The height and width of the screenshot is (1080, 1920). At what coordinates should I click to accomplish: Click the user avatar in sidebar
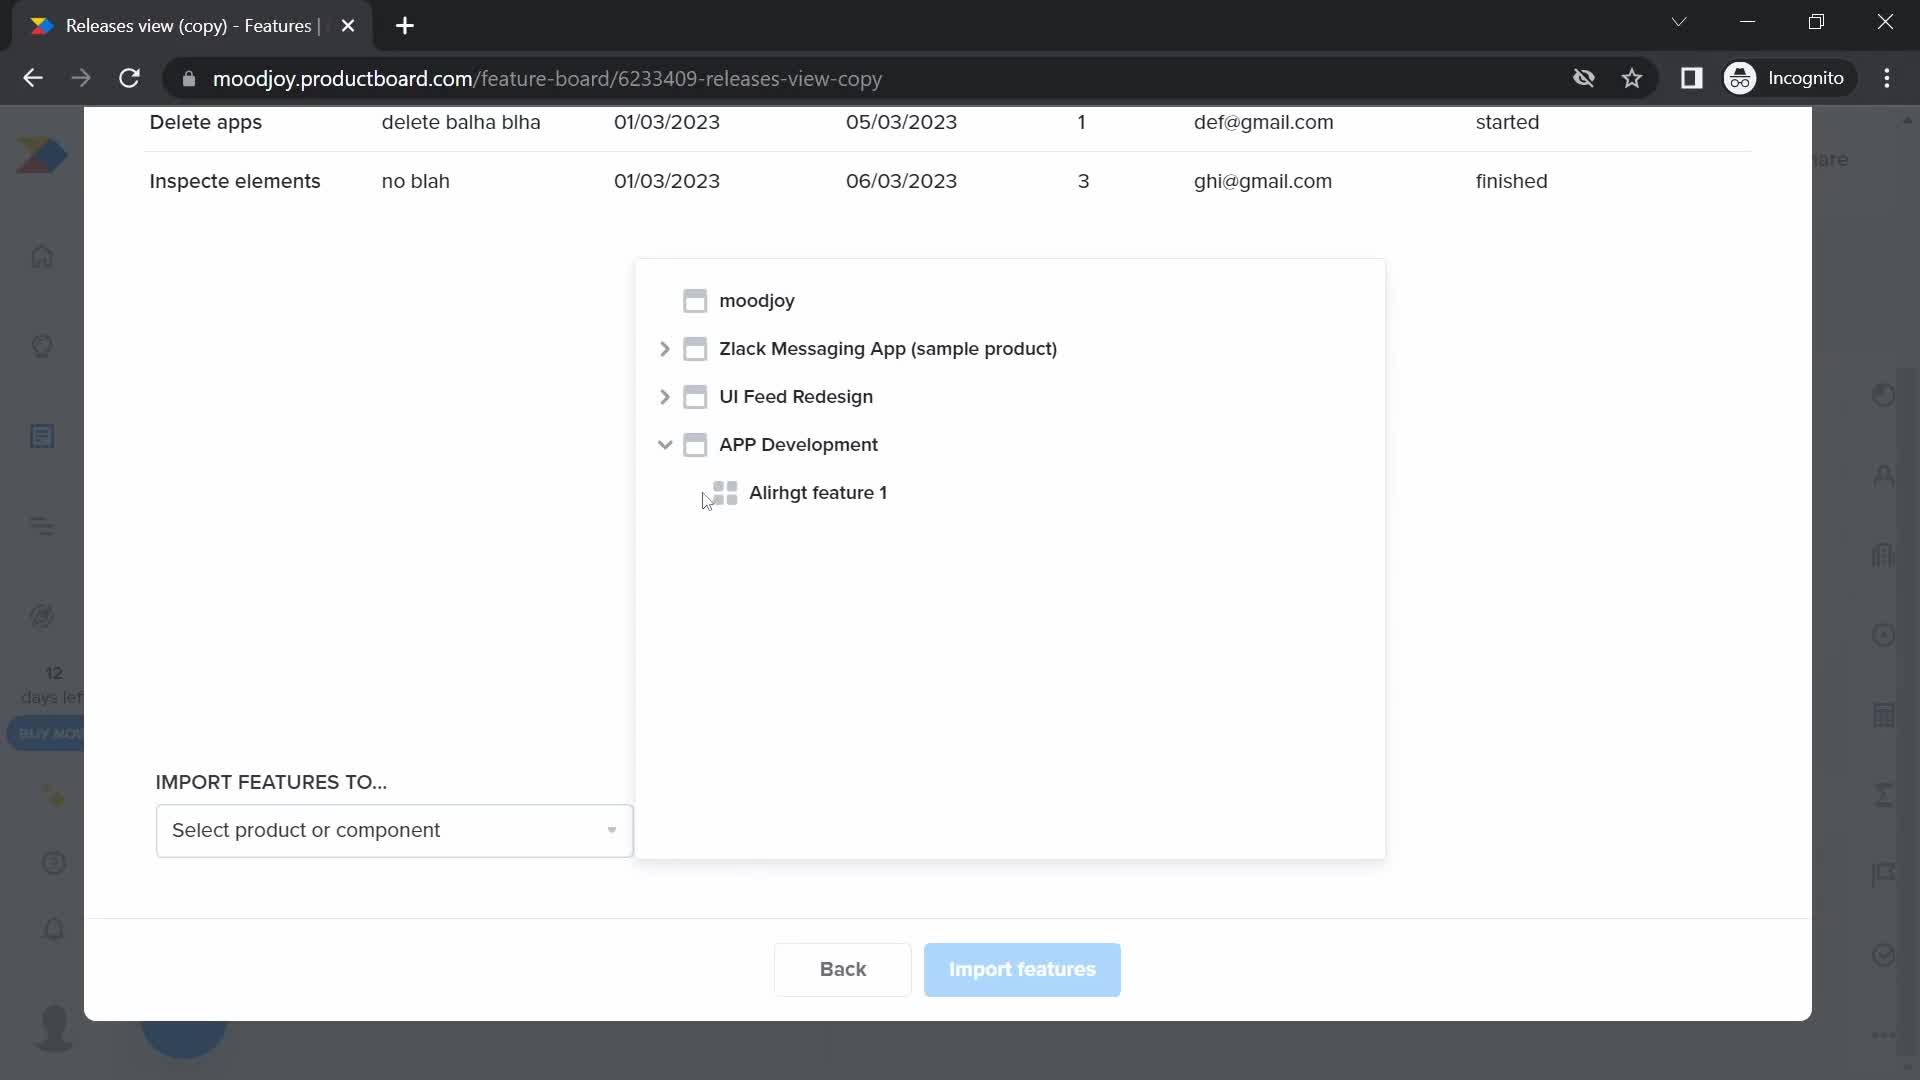click(x=54, y=1028)
